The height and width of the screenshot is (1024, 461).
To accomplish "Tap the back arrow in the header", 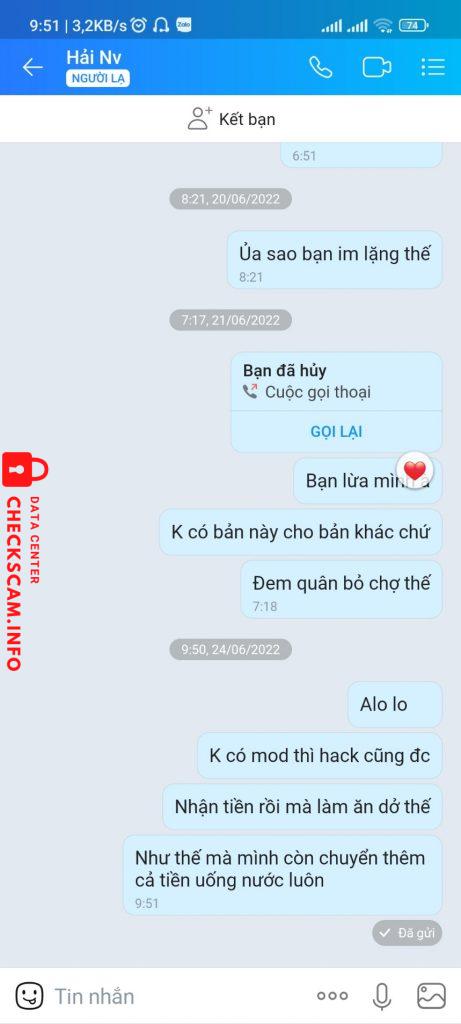I will pyautogui.click(x=32, y=67).
